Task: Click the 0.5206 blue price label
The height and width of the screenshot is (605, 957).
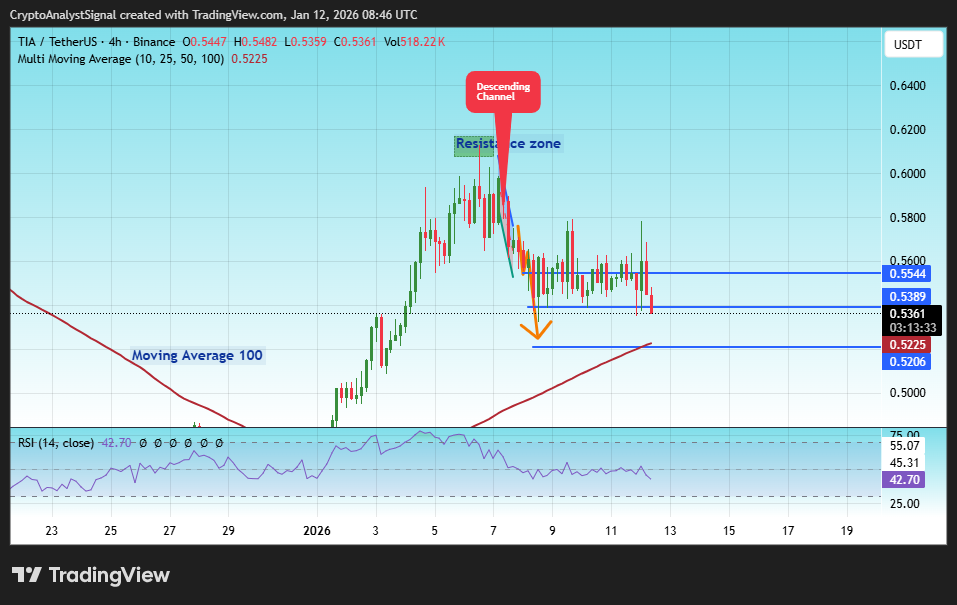Action: pos(906,362)
